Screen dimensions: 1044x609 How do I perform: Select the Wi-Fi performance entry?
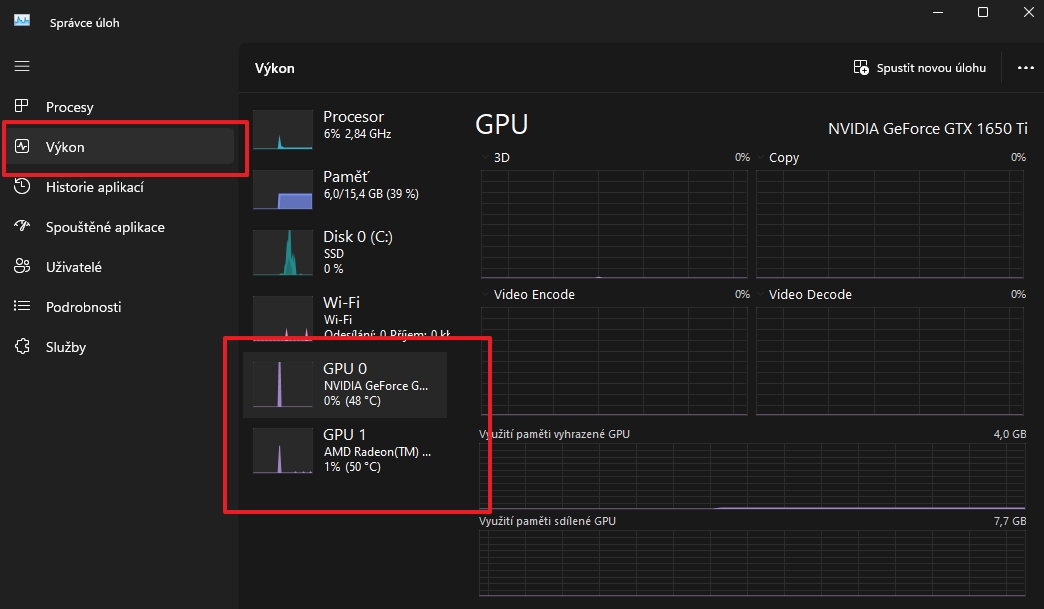[345, 315]
